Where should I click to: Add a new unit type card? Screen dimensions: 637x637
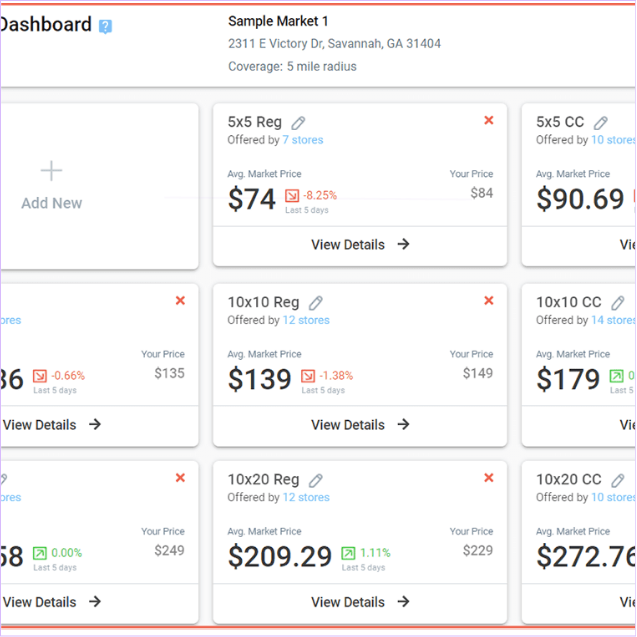pyautogui.click(x=52, y=186)
